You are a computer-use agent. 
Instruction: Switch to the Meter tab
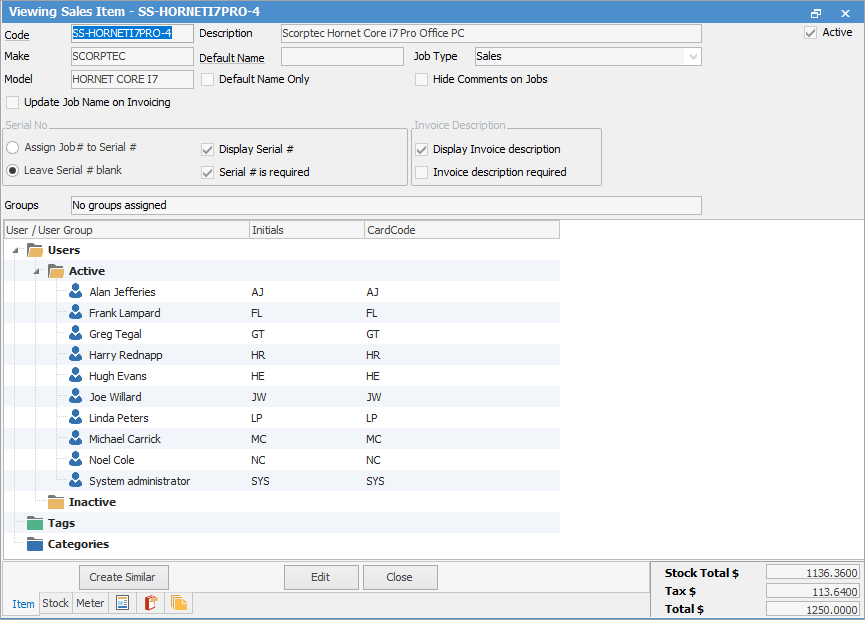tap(90, 603)
